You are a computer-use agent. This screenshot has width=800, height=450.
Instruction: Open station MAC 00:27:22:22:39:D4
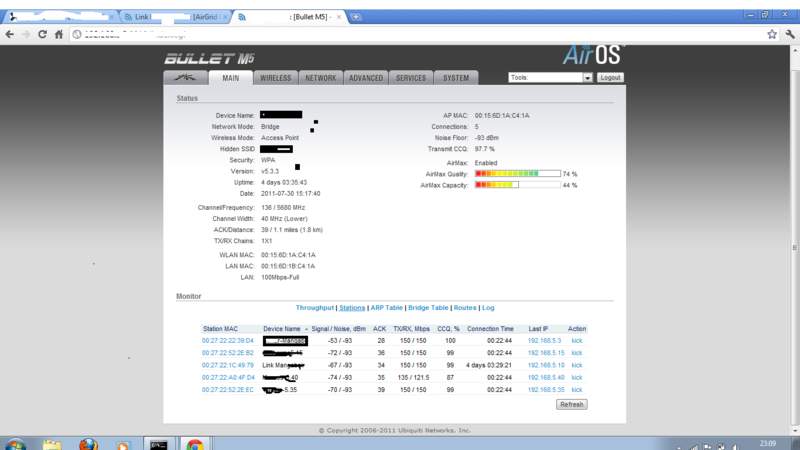228,341
